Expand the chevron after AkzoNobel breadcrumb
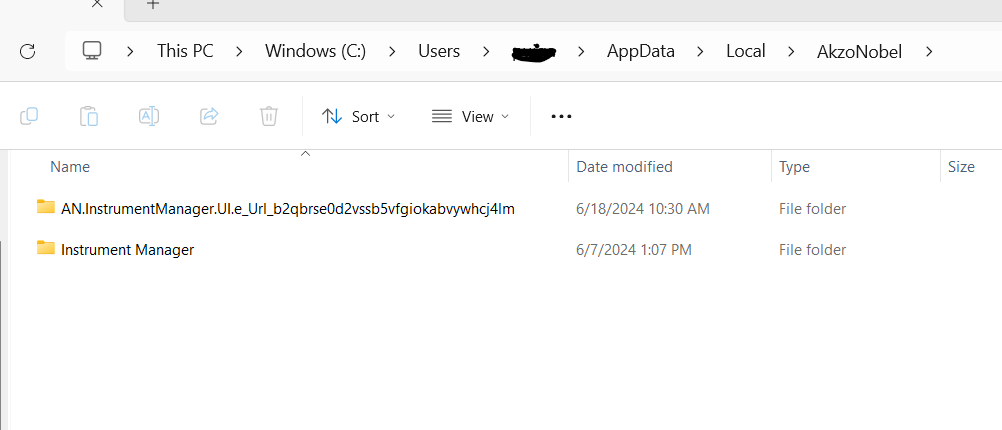Screen dimensions: 1002x430 (929, 51)
